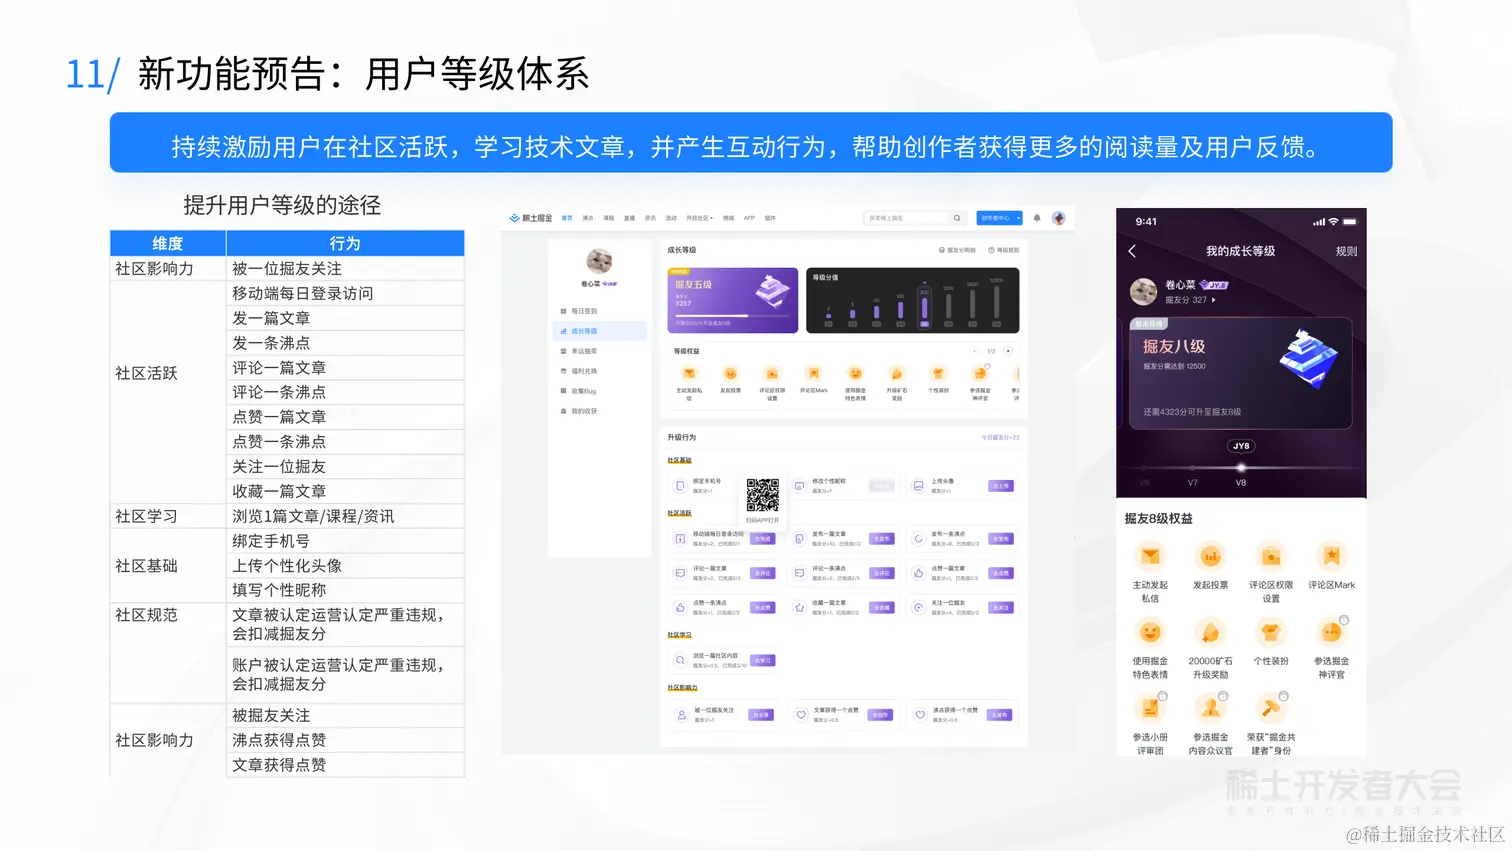1512x851 pixels.
Task: Tap 规则 in the mobile screen header
Action: pyautogui.click(x=1346, y=251)
